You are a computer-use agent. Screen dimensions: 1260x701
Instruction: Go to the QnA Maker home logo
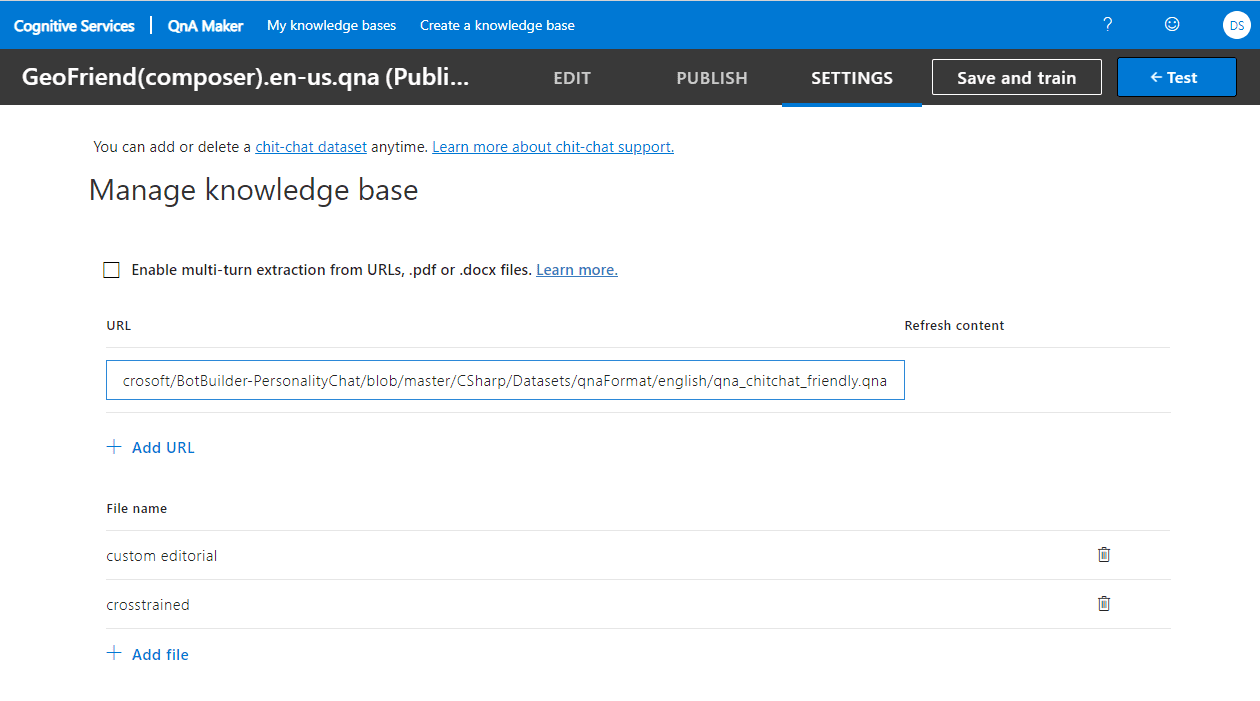(205, 25)
